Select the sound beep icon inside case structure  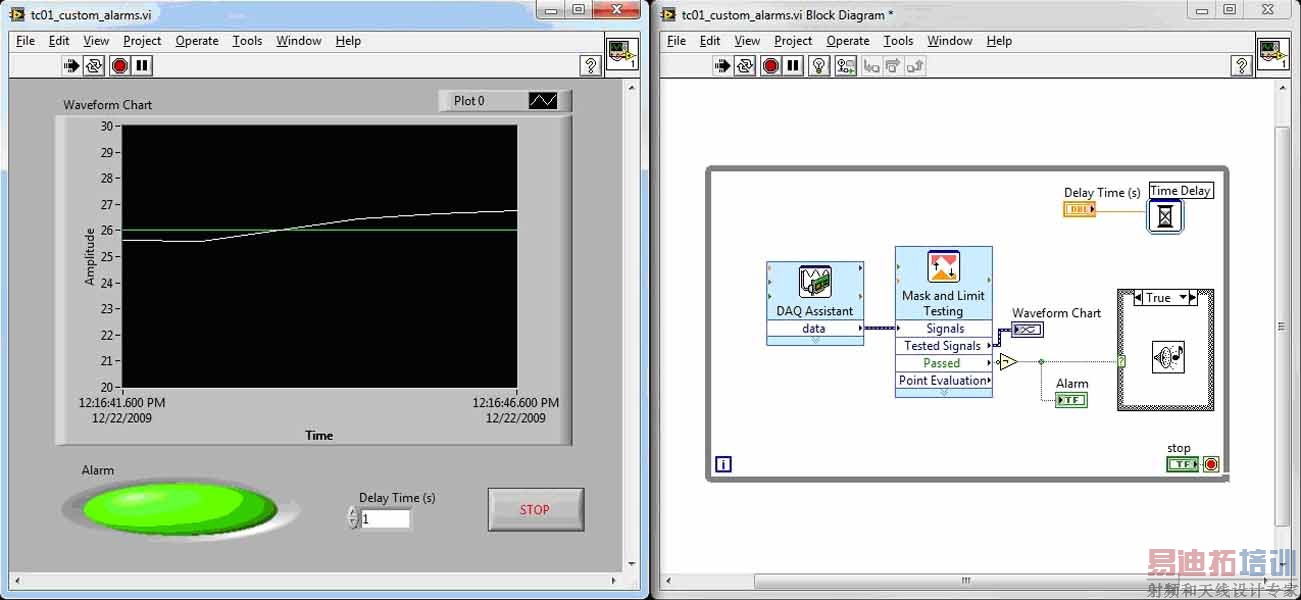pos(1168,357)
